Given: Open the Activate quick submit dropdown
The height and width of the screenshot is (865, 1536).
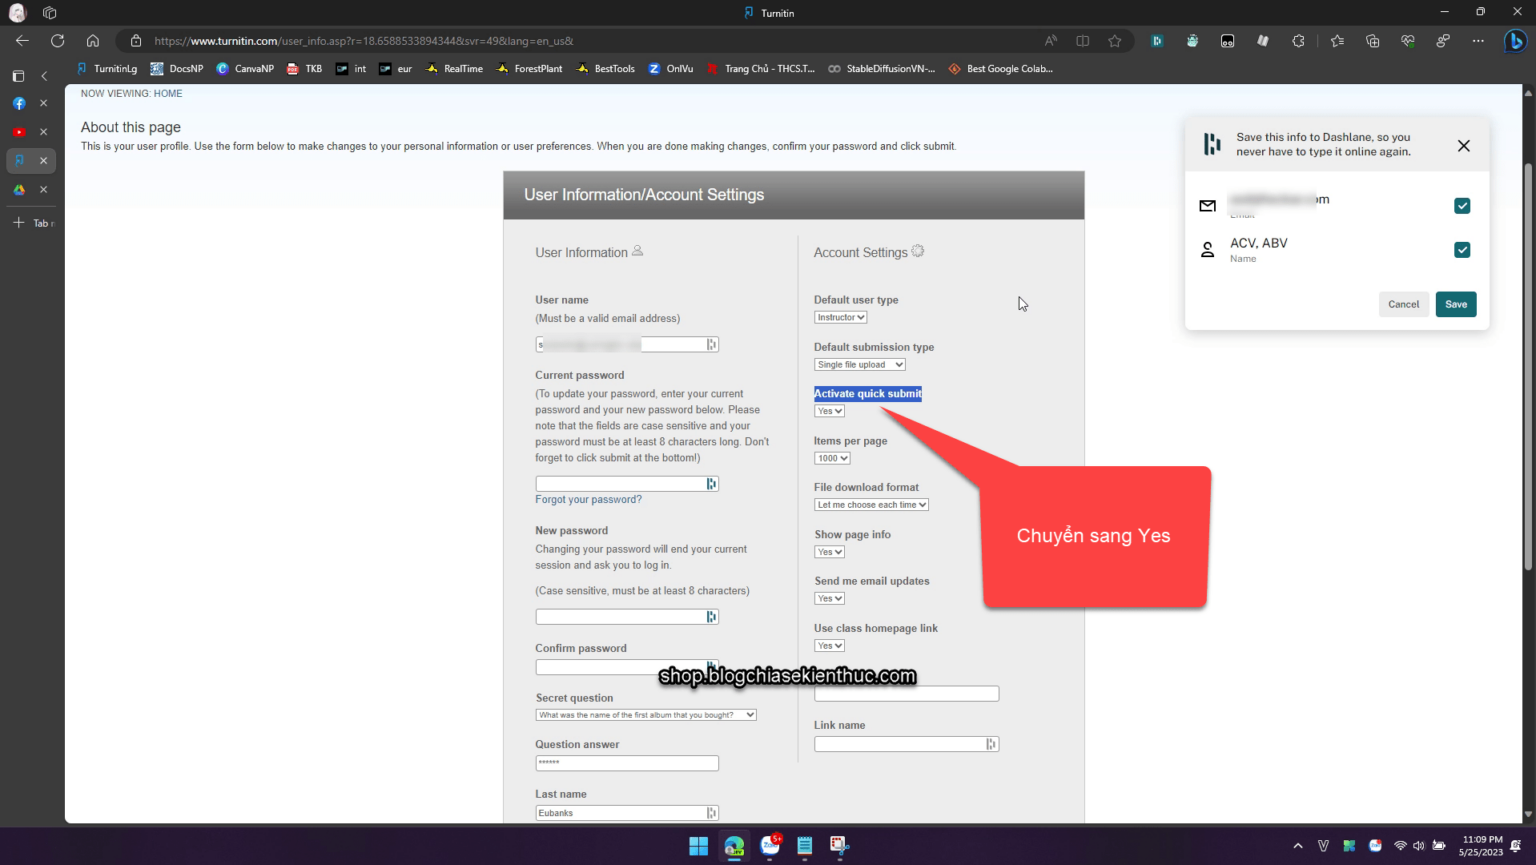Looking at the screenshot, I should point(829,410).
